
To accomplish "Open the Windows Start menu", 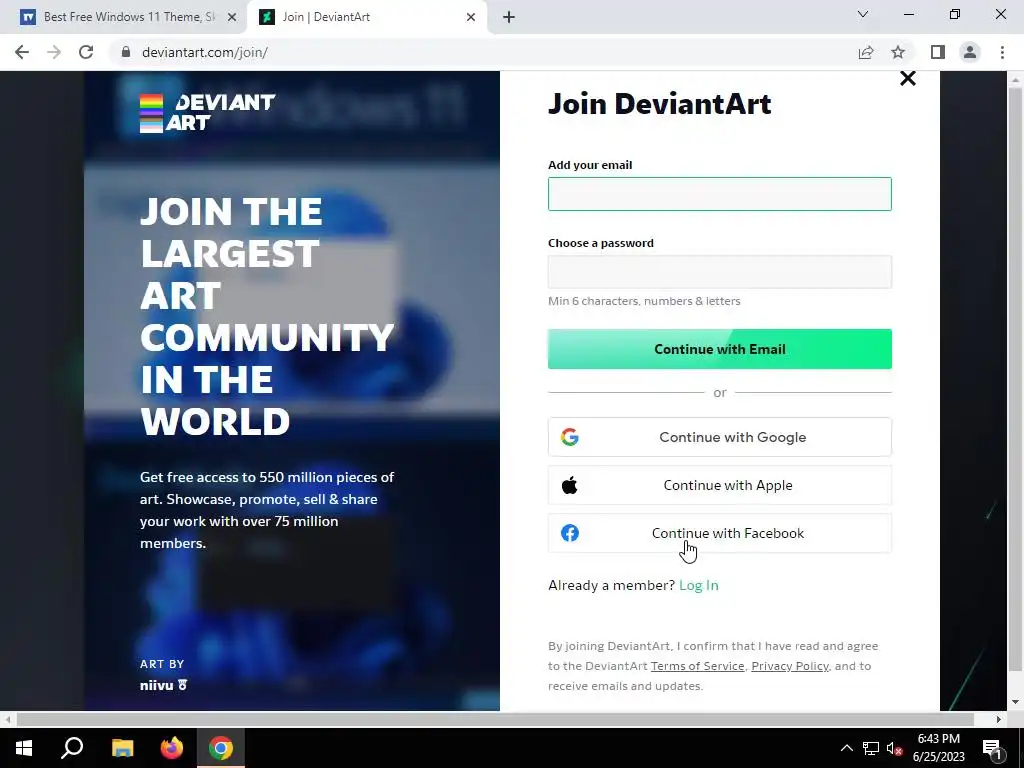I will click(24, 748).
